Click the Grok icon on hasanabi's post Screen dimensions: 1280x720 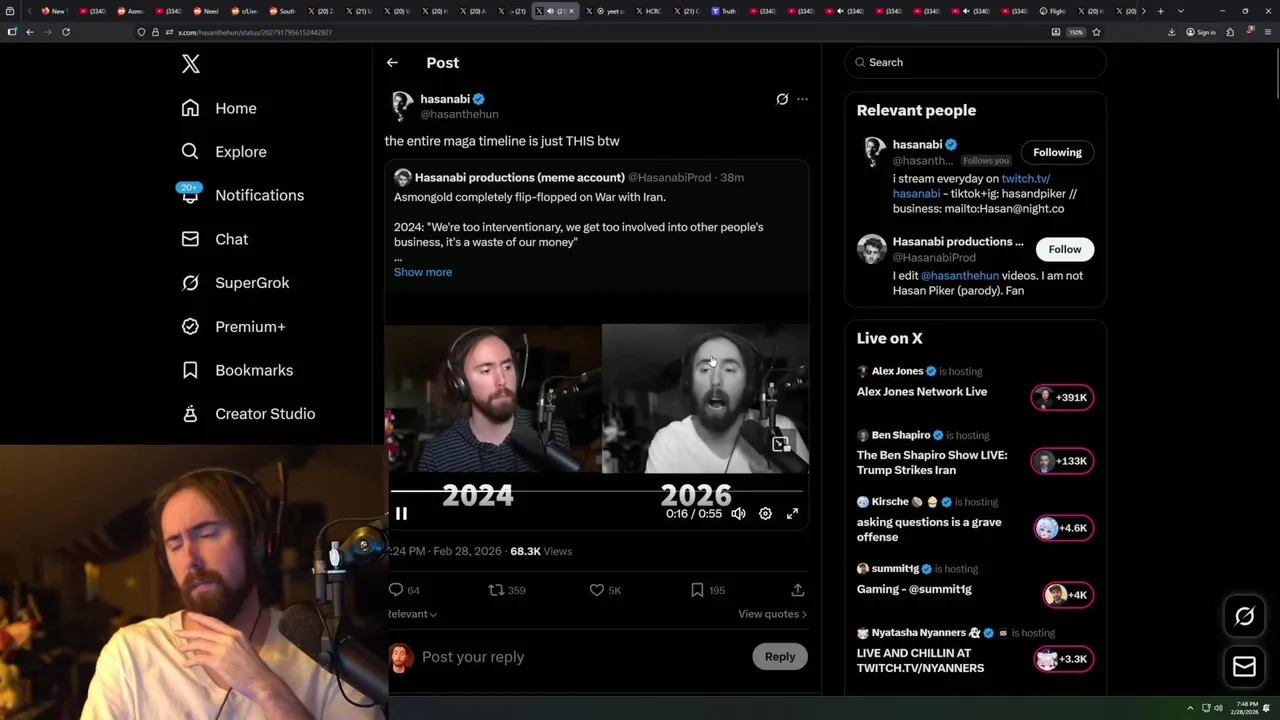(x=782, y=99)
